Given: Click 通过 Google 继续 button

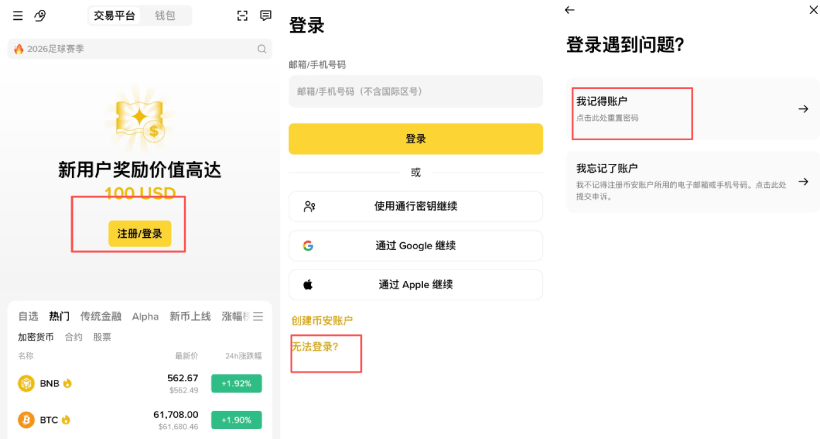Looking at the screenshot, I should click(x=416, y=246).
